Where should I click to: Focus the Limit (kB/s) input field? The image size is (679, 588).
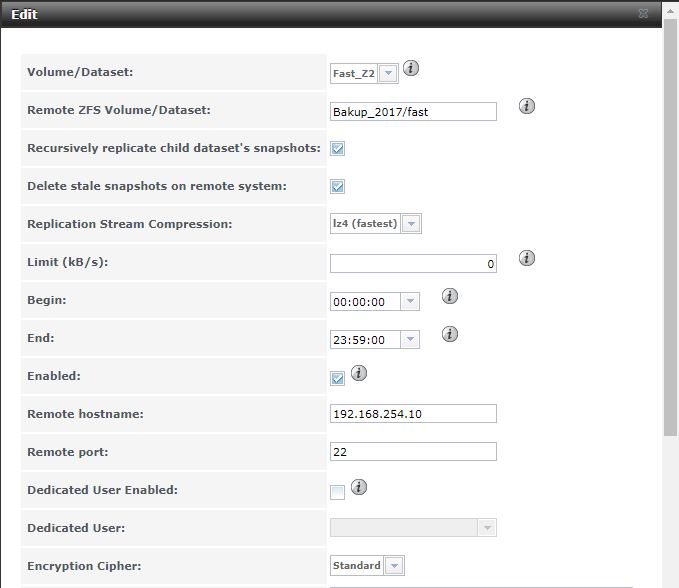click(413, 264)
